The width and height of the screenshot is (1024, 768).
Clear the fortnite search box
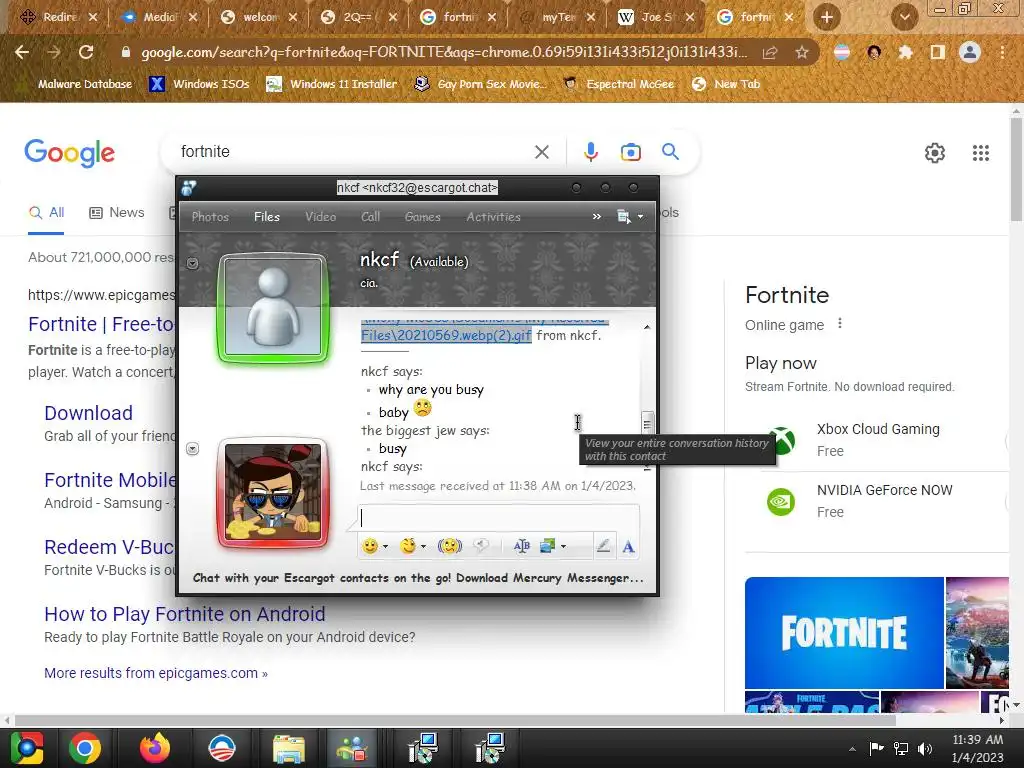tap(541, 152)
